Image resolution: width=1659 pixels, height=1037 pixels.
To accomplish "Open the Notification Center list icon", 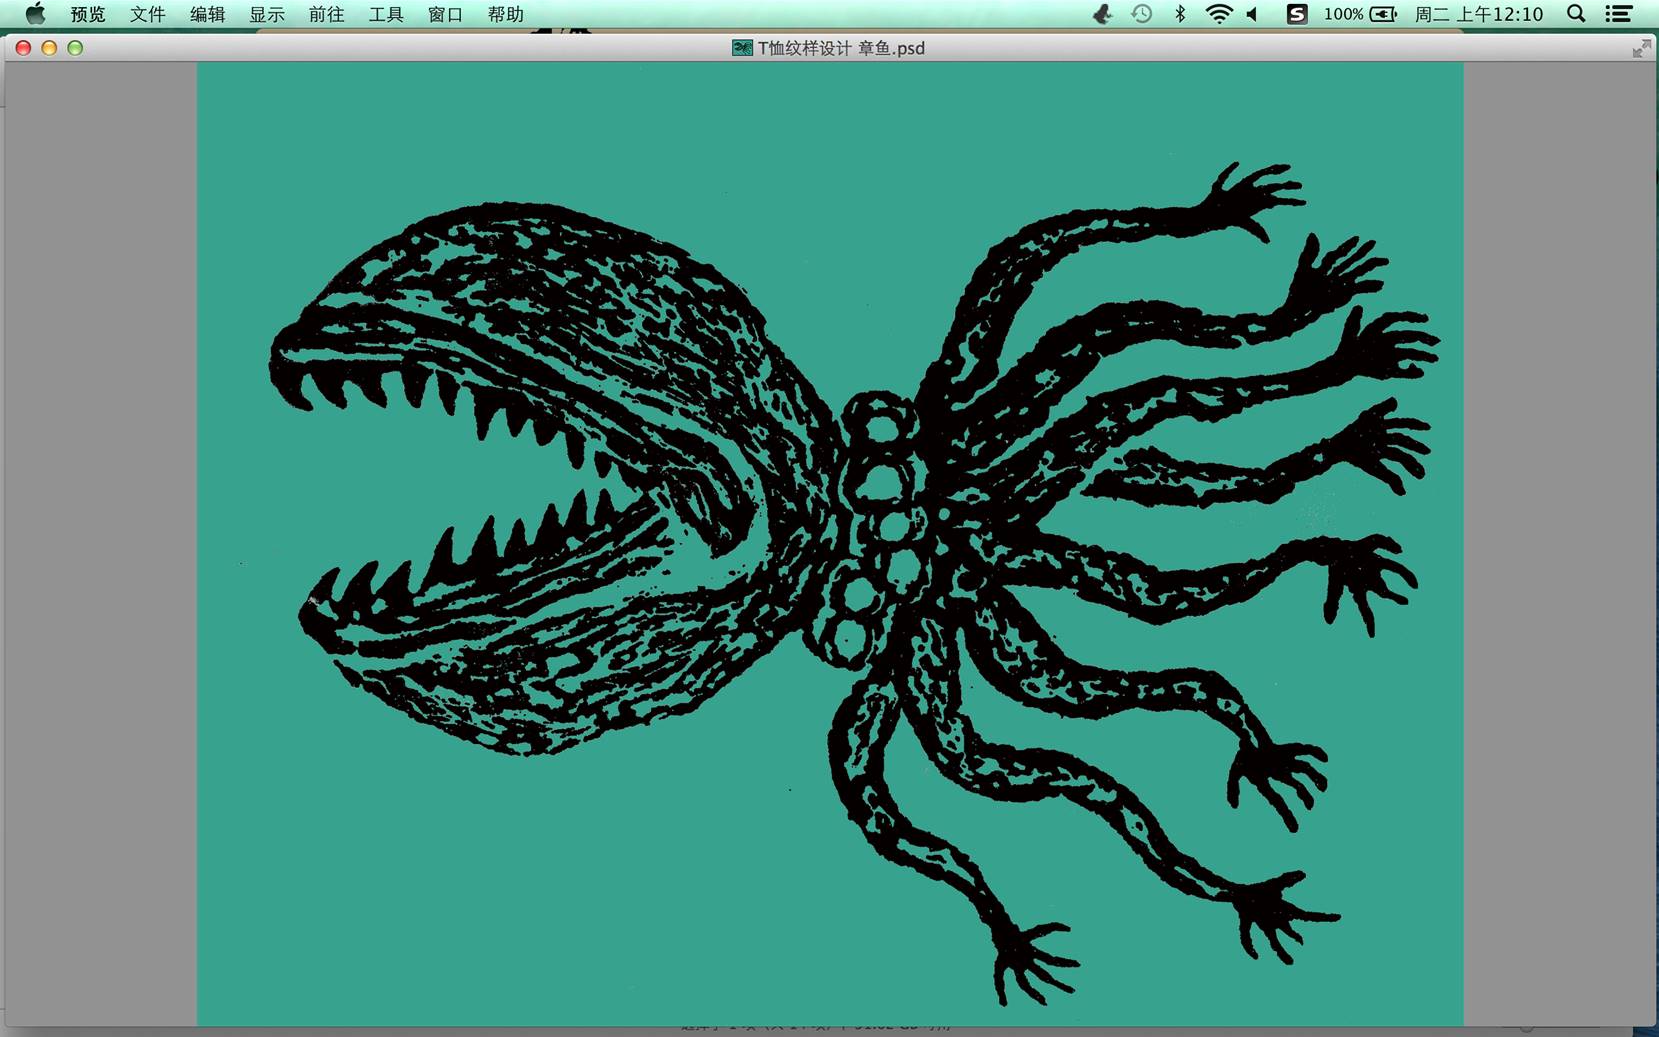I will click(x=1619, y=14).
